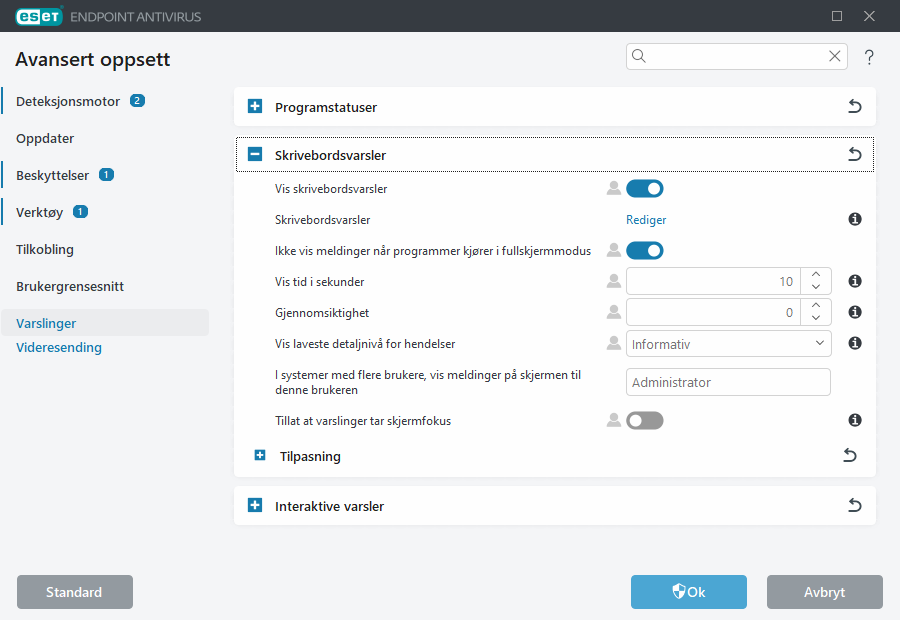The width and height of the screenshot is (900, 620).
Task: Click Avbryt to cancel
Action: (x=824, y=592)
